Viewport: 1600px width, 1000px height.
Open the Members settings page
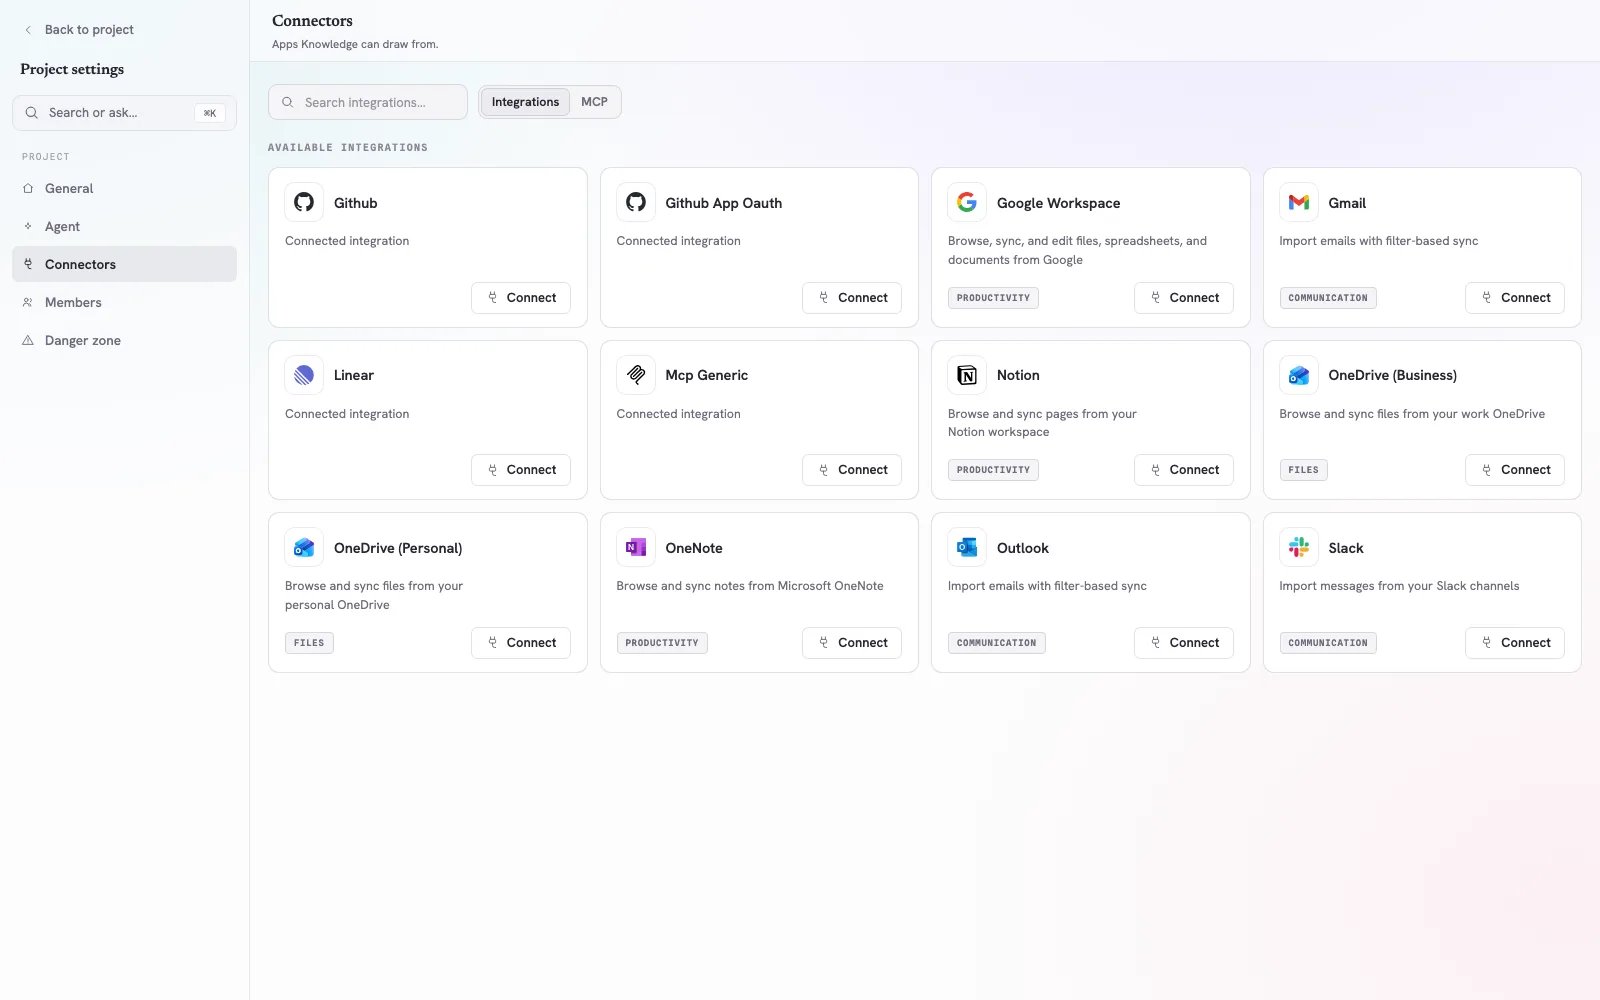124,302
